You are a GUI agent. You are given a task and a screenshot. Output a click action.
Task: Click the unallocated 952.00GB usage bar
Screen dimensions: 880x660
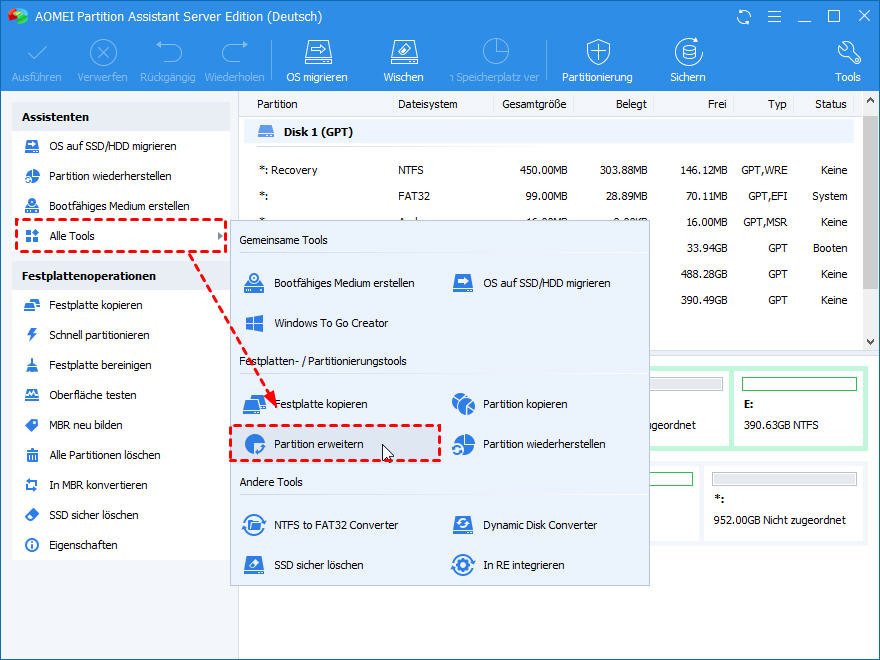click(784, 479)
